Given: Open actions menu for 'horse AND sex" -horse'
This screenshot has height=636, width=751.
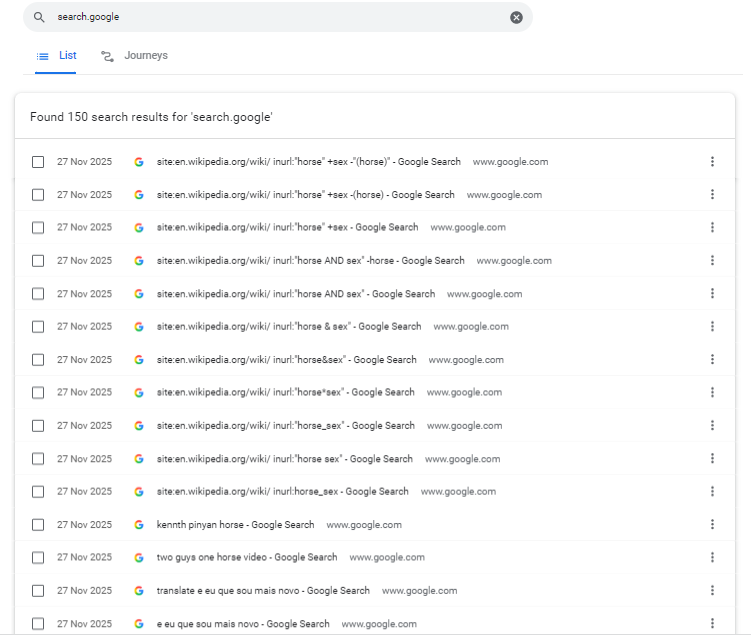Looking at the screenshot, I should (712, 260).
